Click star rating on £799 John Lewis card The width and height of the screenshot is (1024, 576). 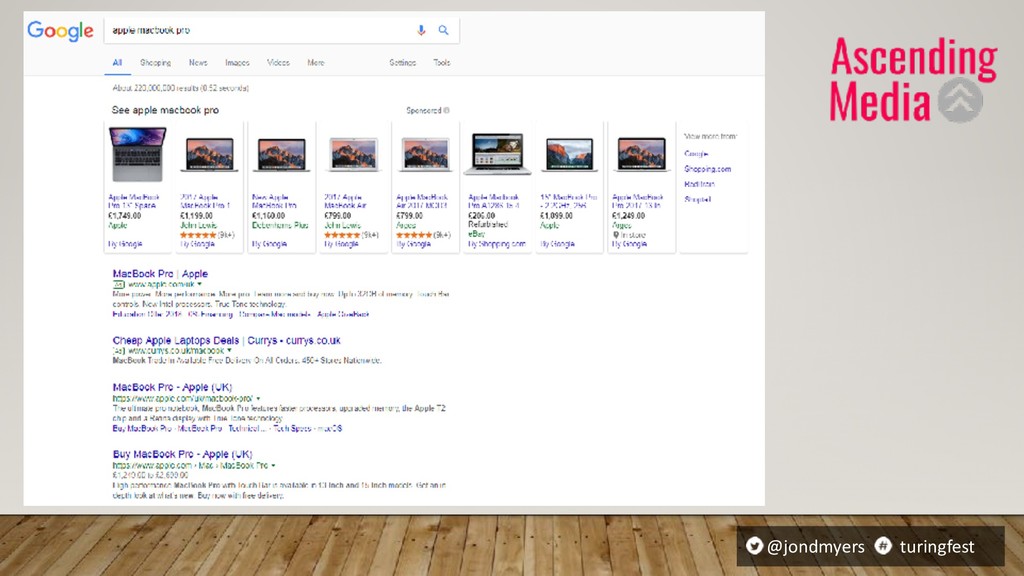pyautogui.click(x=342, y=234)
